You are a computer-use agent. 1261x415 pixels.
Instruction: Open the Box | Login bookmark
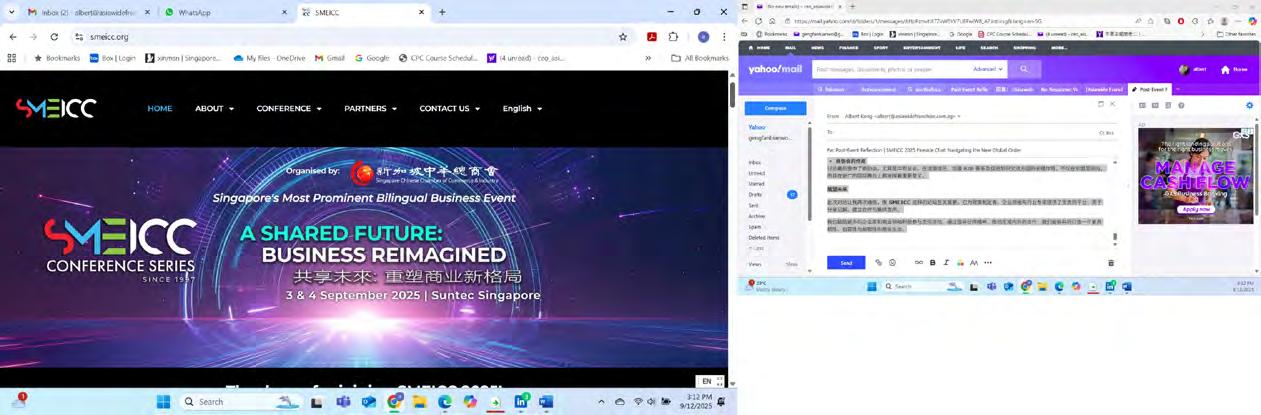(111, 58)
